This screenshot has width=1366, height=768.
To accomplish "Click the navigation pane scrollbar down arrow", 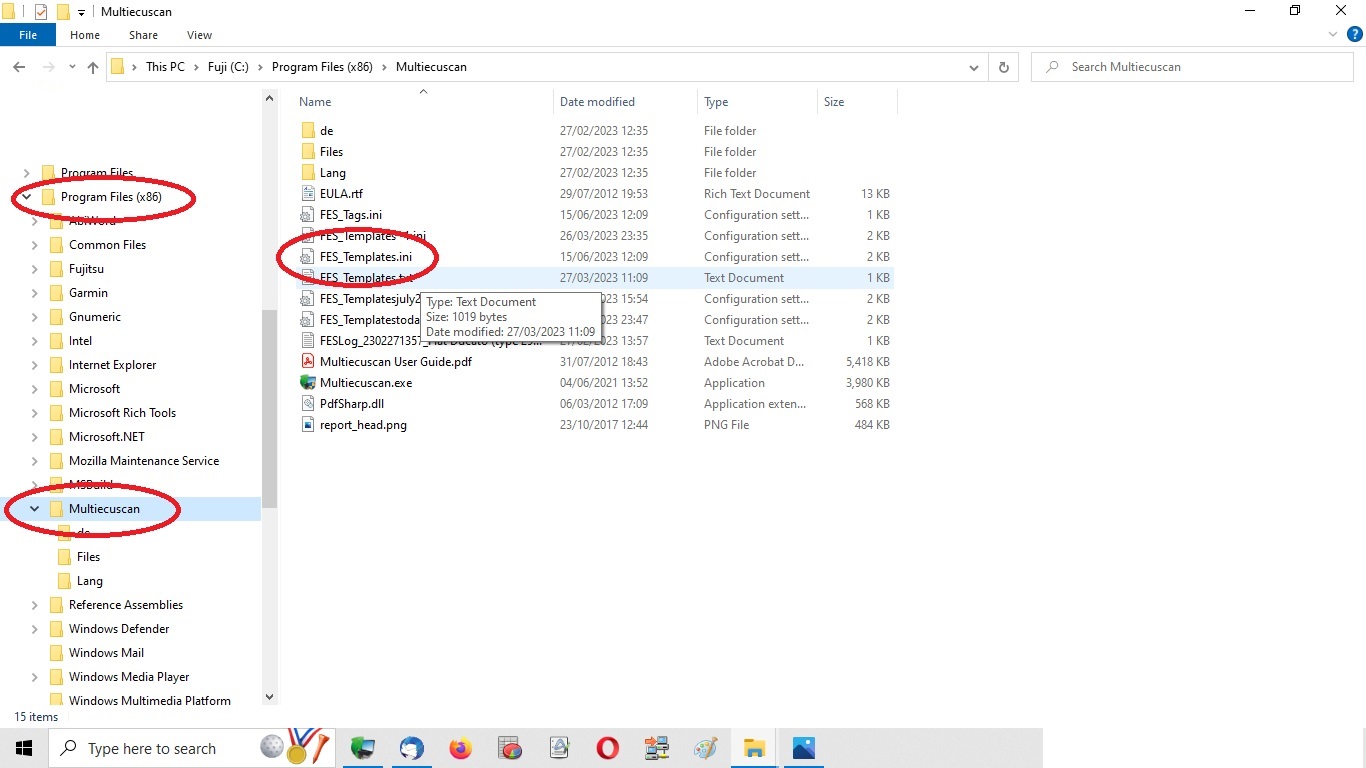I will [269, 696].
